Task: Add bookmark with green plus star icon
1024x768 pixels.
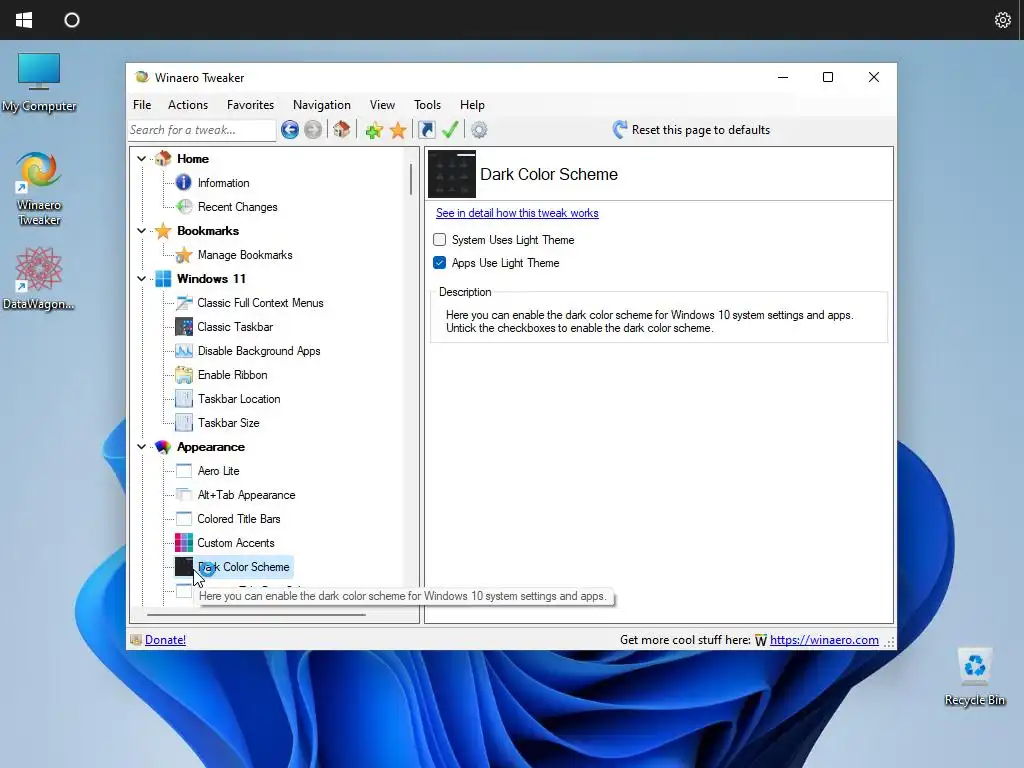Action: click(x=374, y=130)
